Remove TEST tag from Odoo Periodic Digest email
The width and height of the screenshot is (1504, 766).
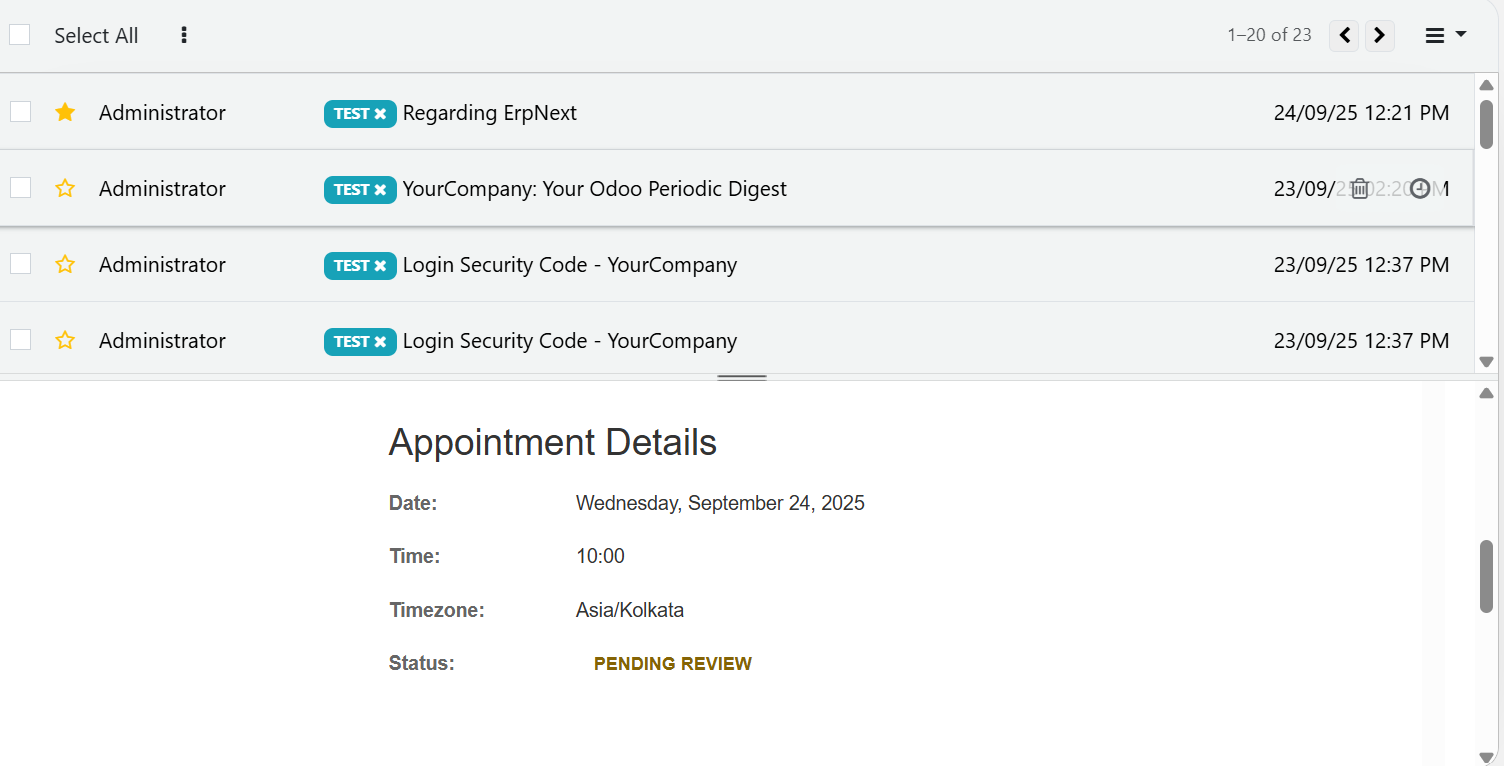pyautogui.click(x=380, y=190)
